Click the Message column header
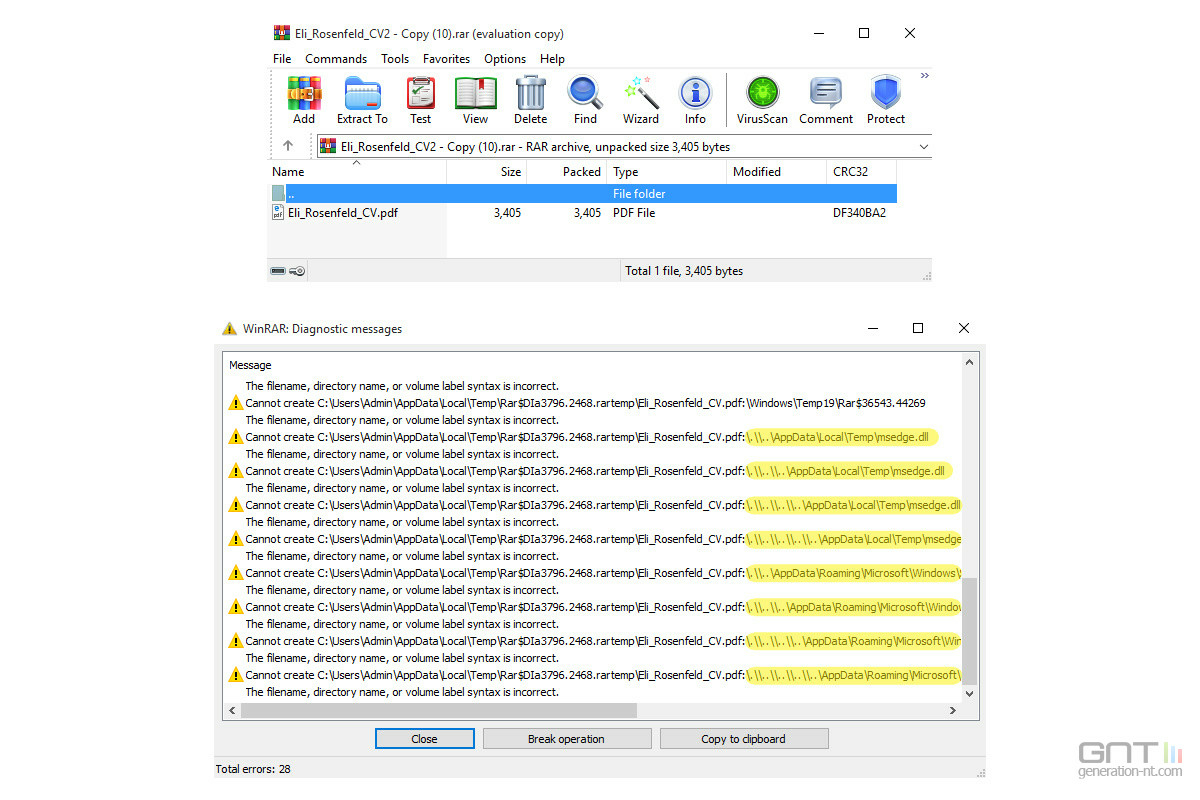The width and height of the screenshot is (1200, 800). 250,365
